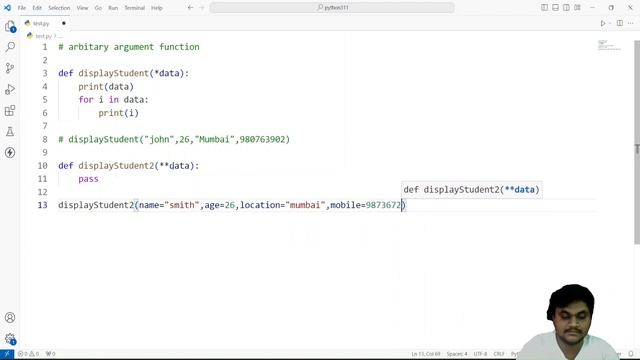Open the Manage gear icon
This screenshot has height=360, width=640.
coord(10,338)
